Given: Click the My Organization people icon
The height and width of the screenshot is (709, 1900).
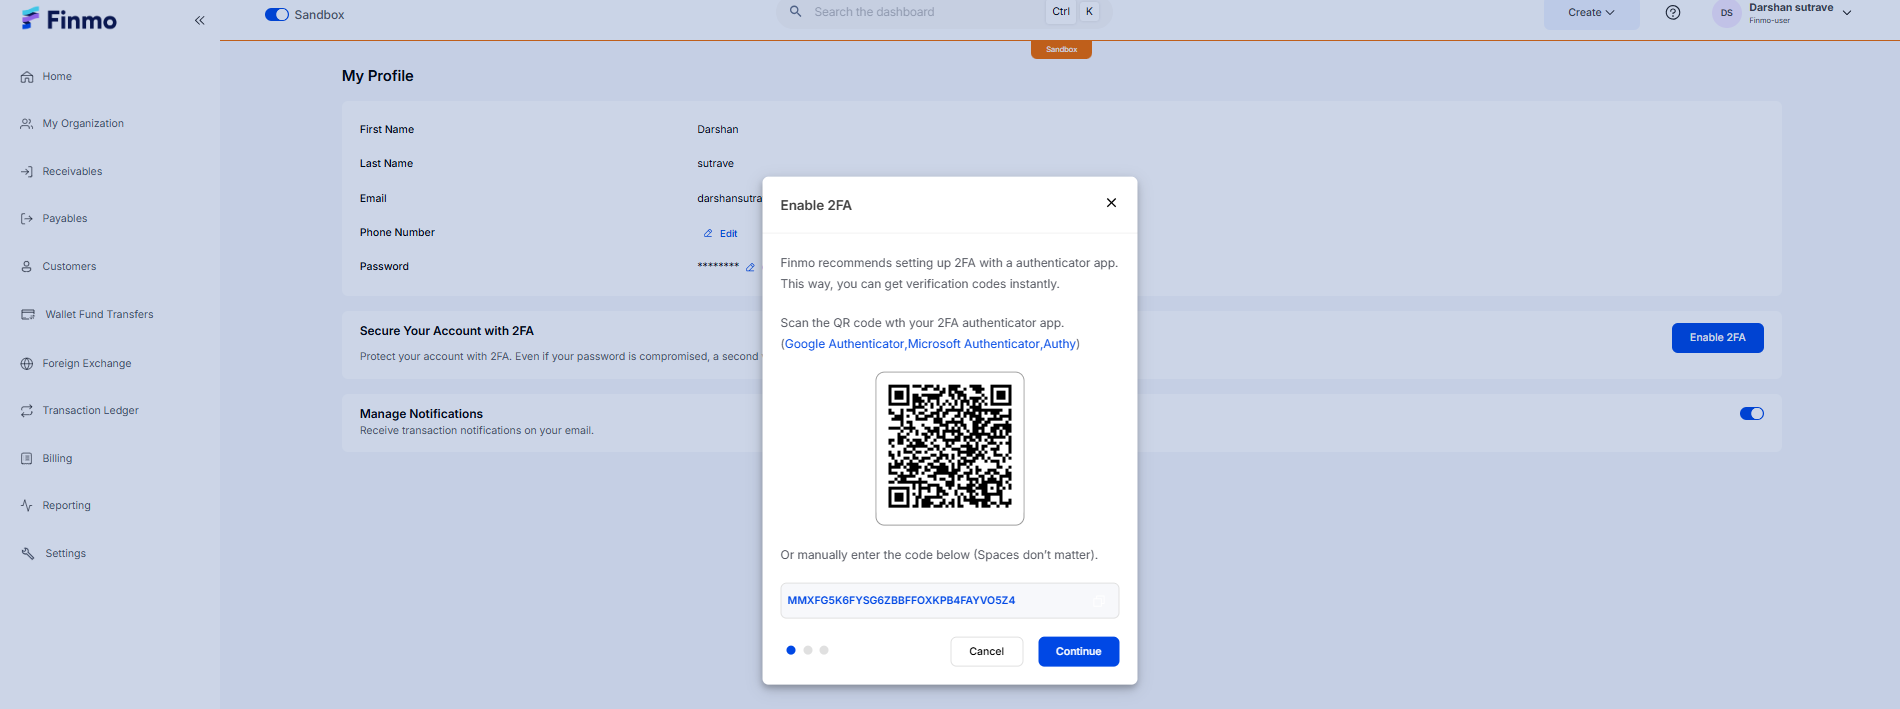Looking at the screenshot, I should tap(27, 124).
